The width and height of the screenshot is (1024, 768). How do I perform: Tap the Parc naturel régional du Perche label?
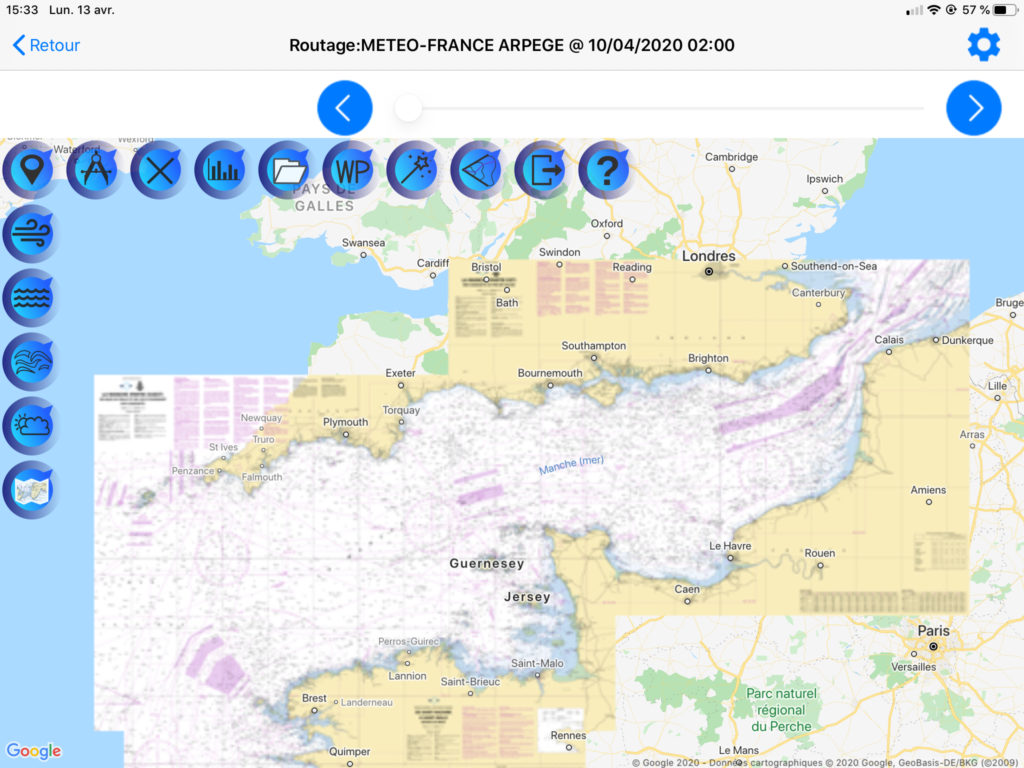point(781,710)
